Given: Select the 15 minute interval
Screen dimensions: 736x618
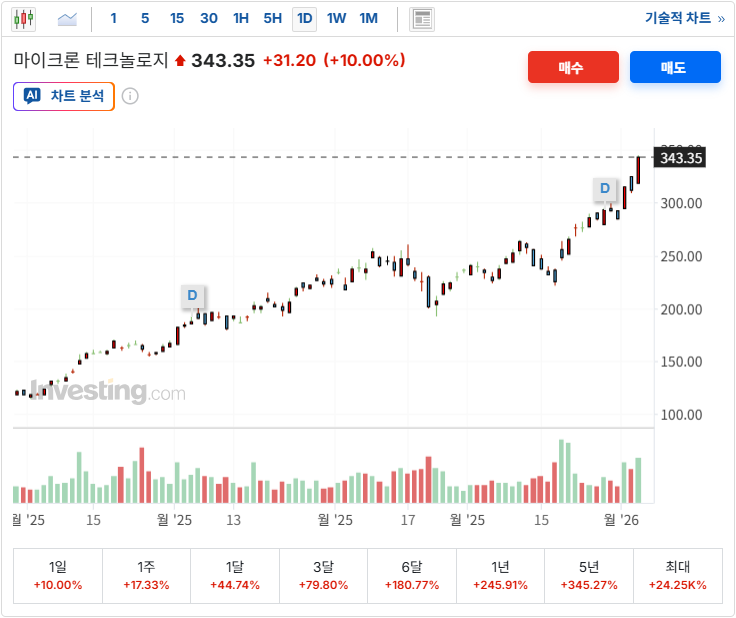Looking at the screenshot, I should tap(177, 19).
